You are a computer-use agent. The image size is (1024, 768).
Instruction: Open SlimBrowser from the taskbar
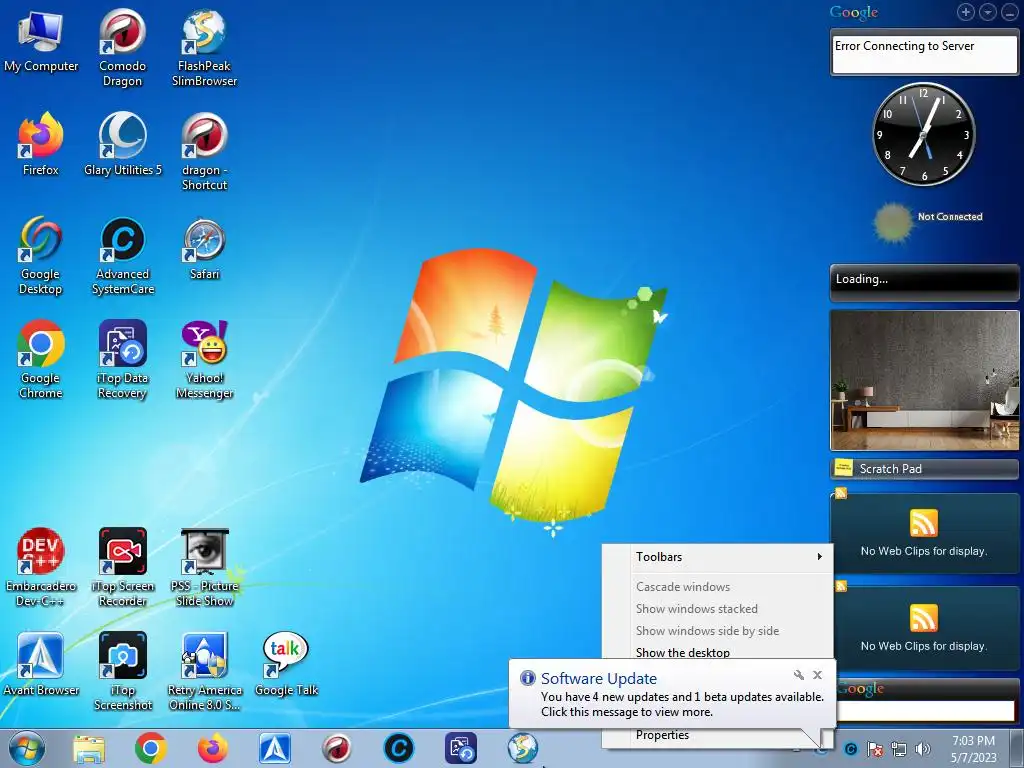[523, 749]
